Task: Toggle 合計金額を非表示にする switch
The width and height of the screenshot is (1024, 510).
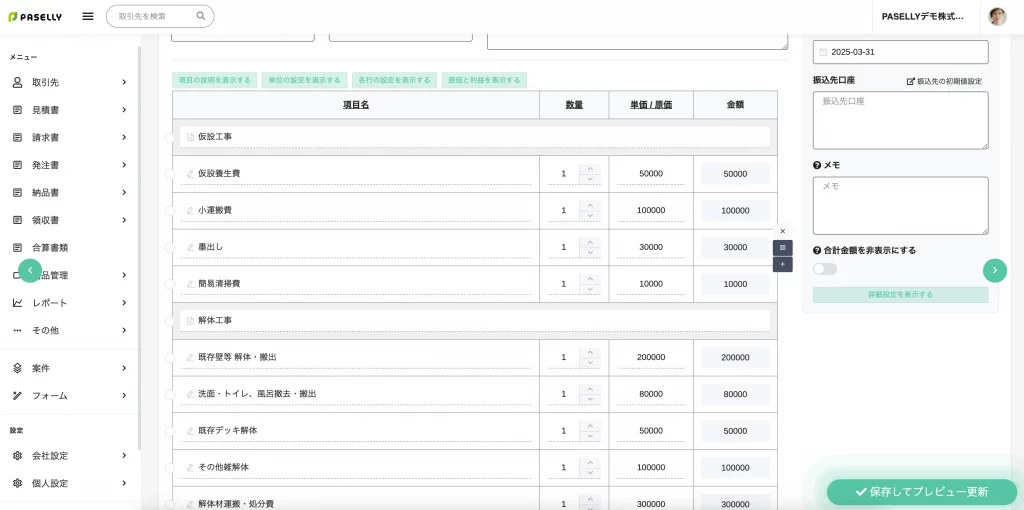Action: (x=825, y=269)
